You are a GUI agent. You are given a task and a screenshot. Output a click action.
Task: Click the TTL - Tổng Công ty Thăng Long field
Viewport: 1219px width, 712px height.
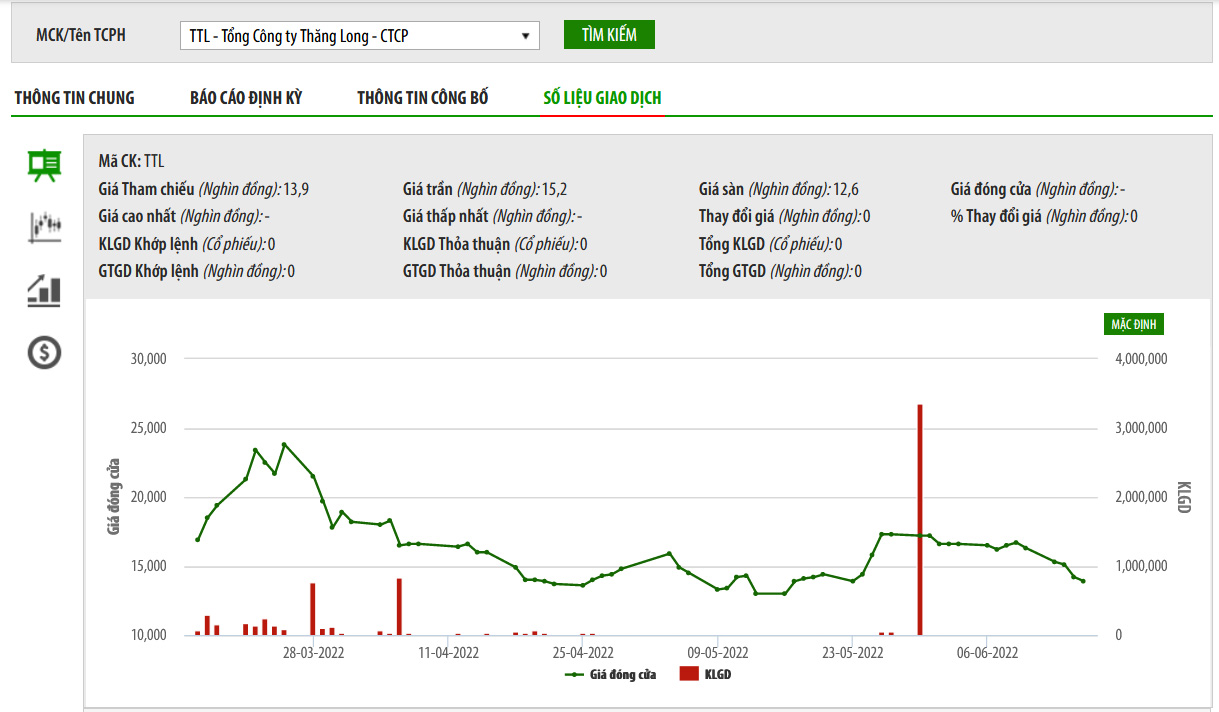click(x=350, y=36)
